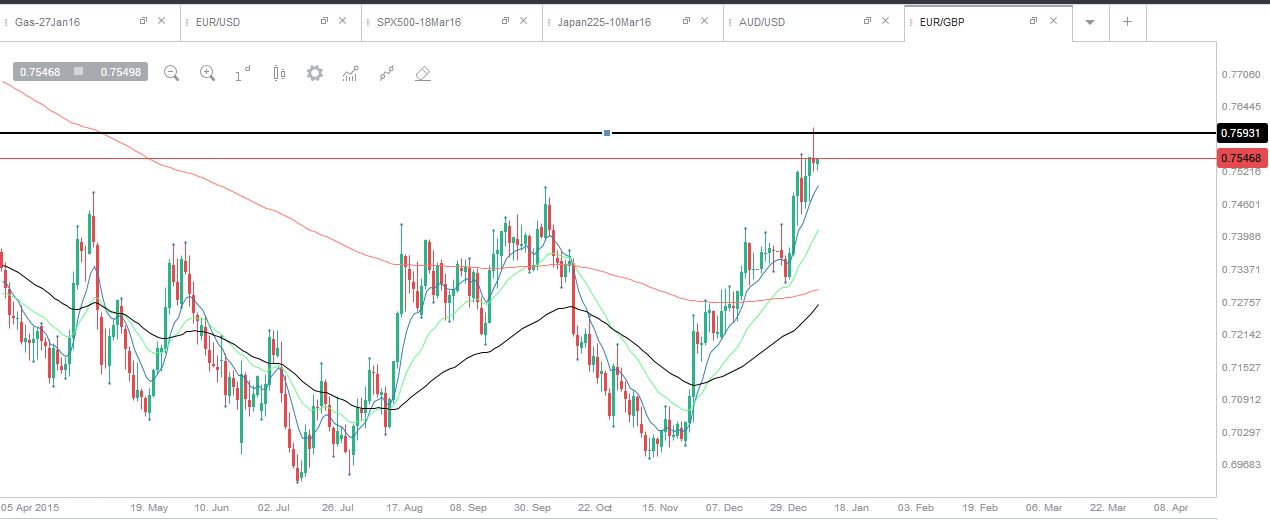Viewport: 1270px width, 520px height.
Task: Click the 19. May date label
Action: point(149,508)
